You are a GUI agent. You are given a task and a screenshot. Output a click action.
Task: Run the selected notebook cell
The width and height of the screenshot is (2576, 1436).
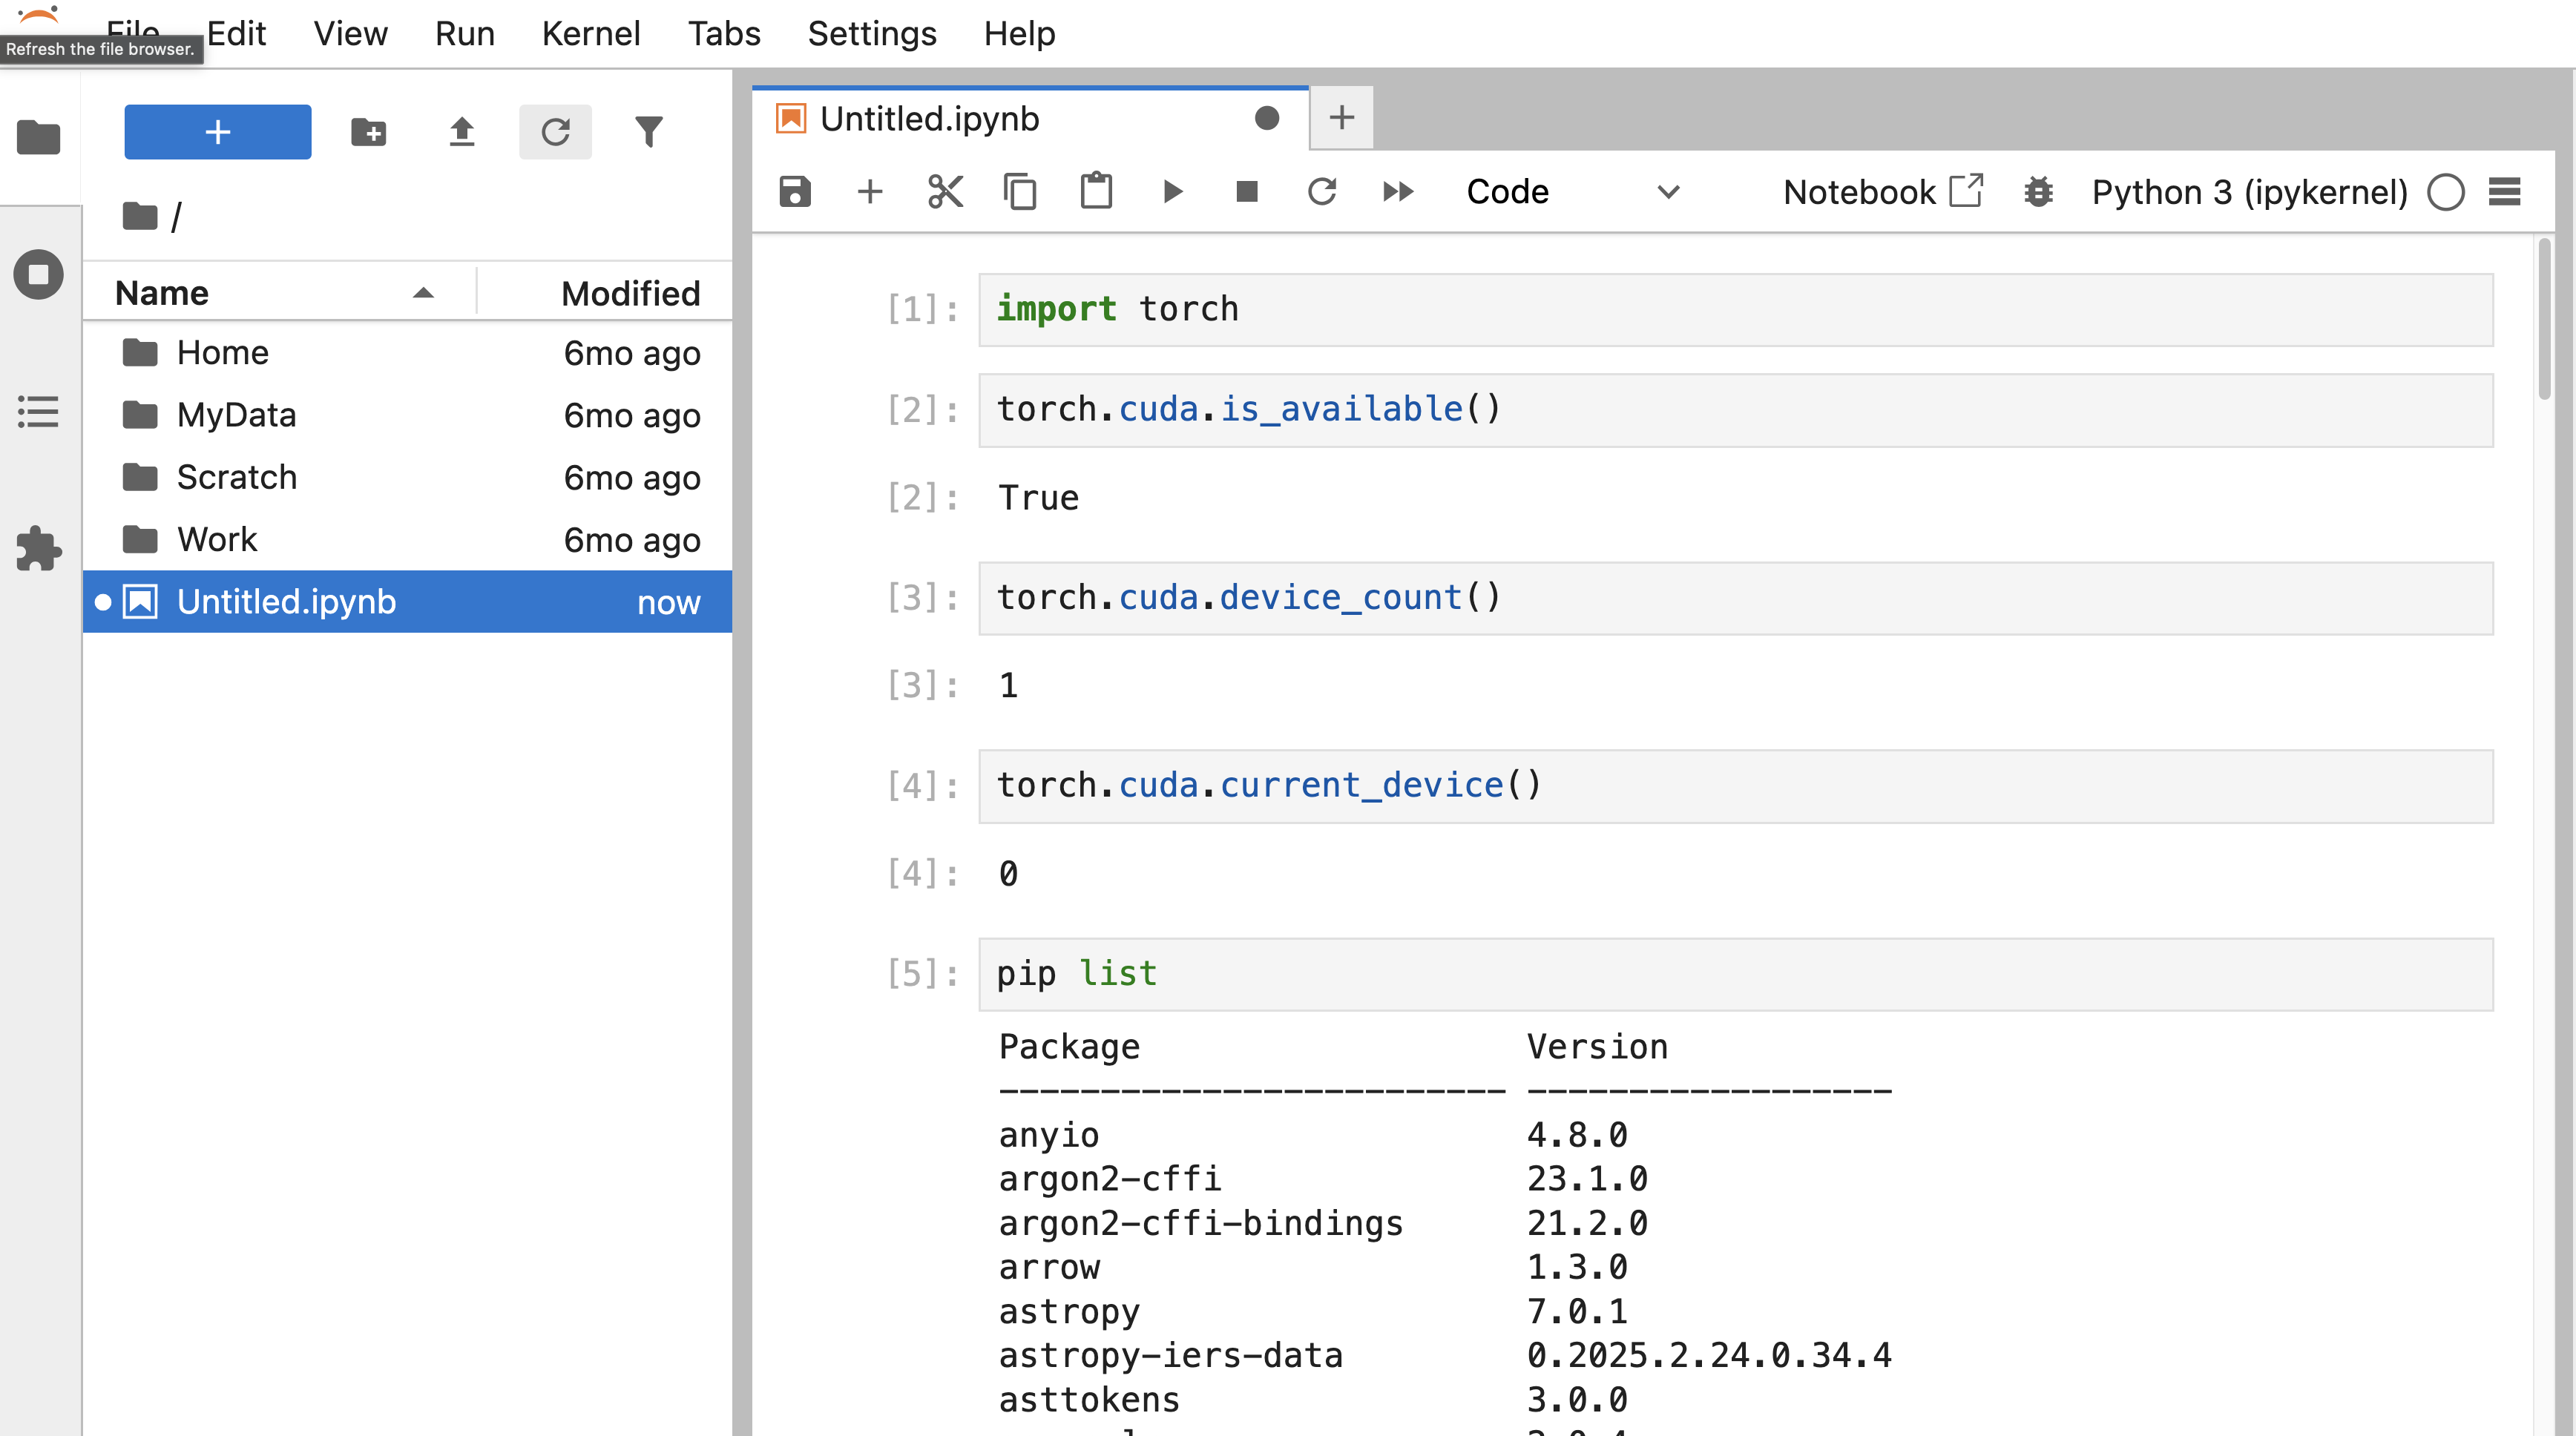[1172, 191]
